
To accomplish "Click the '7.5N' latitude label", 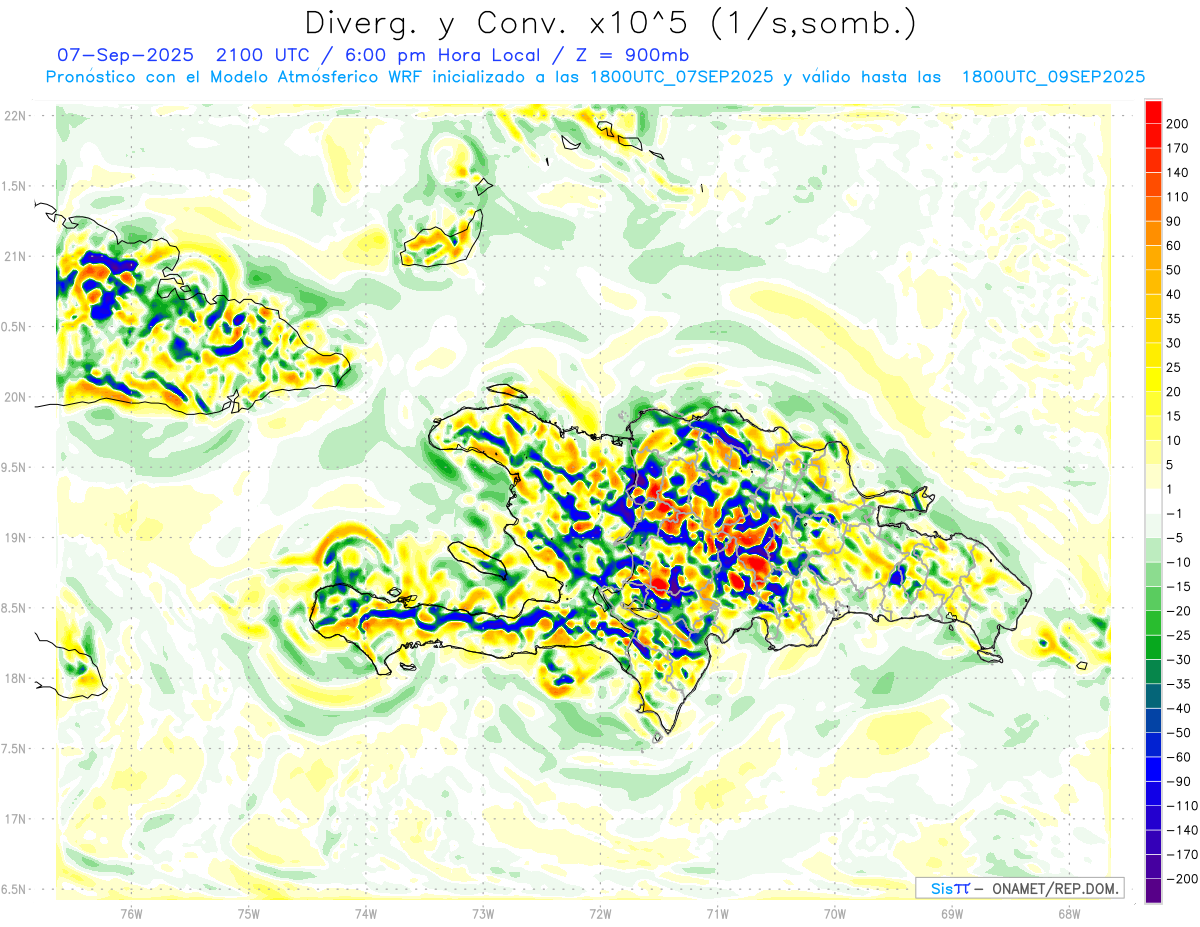I will point(13,749).
